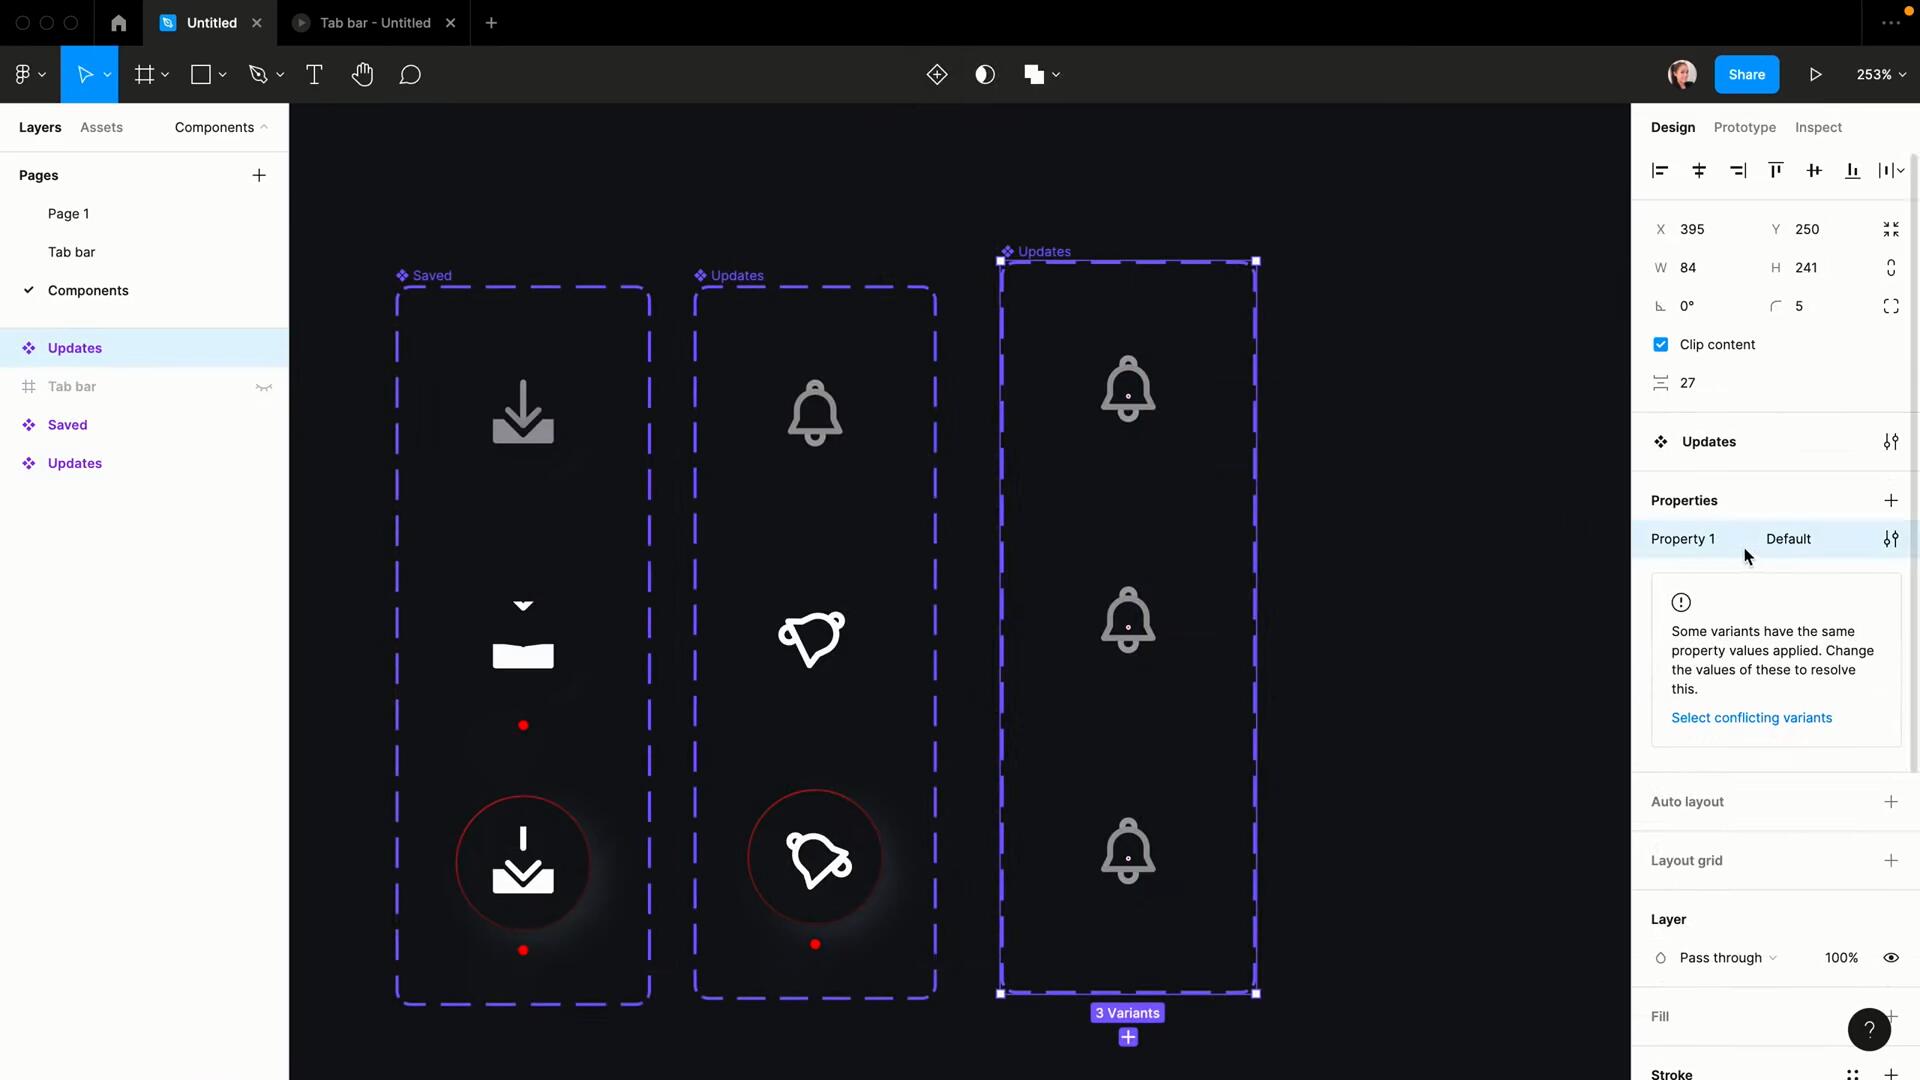Toggle layer visibility eye icon
Screen dimensions: 1920x1080
point(1891,958)
